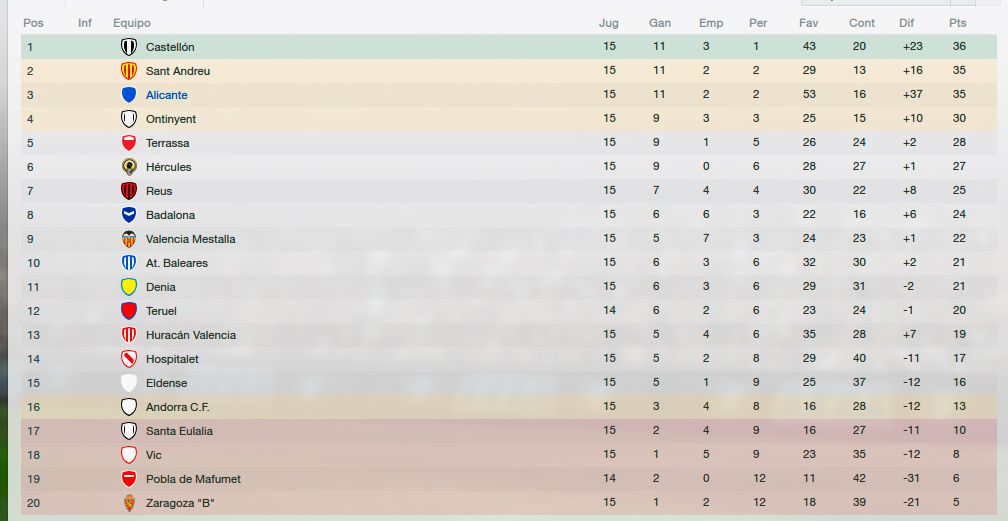Select the Andorra C.F. row

(508, 407)
